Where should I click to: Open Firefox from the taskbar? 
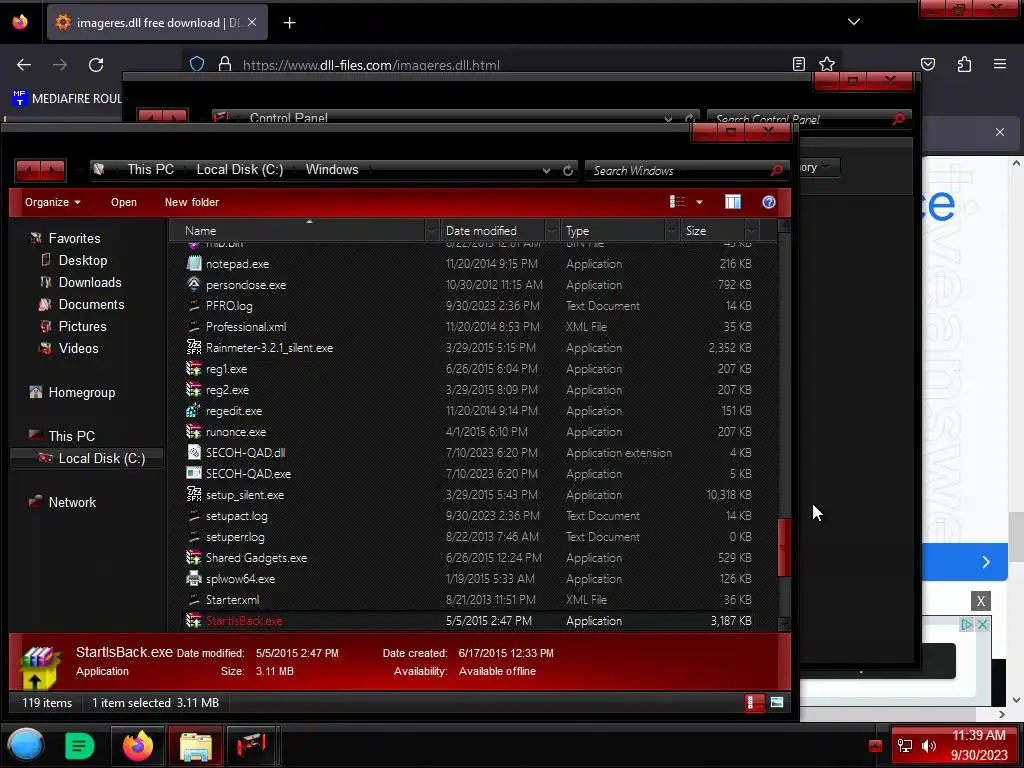(138, 746)
